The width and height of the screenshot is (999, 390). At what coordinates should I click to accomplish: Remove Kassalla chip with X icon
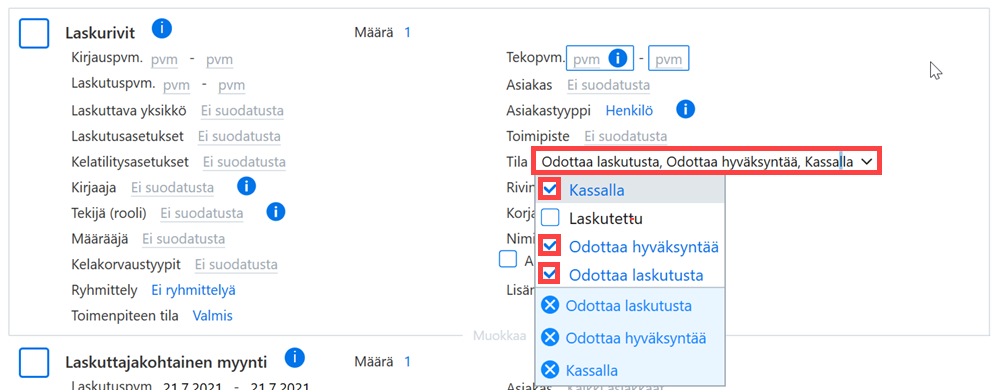(550, 370)
